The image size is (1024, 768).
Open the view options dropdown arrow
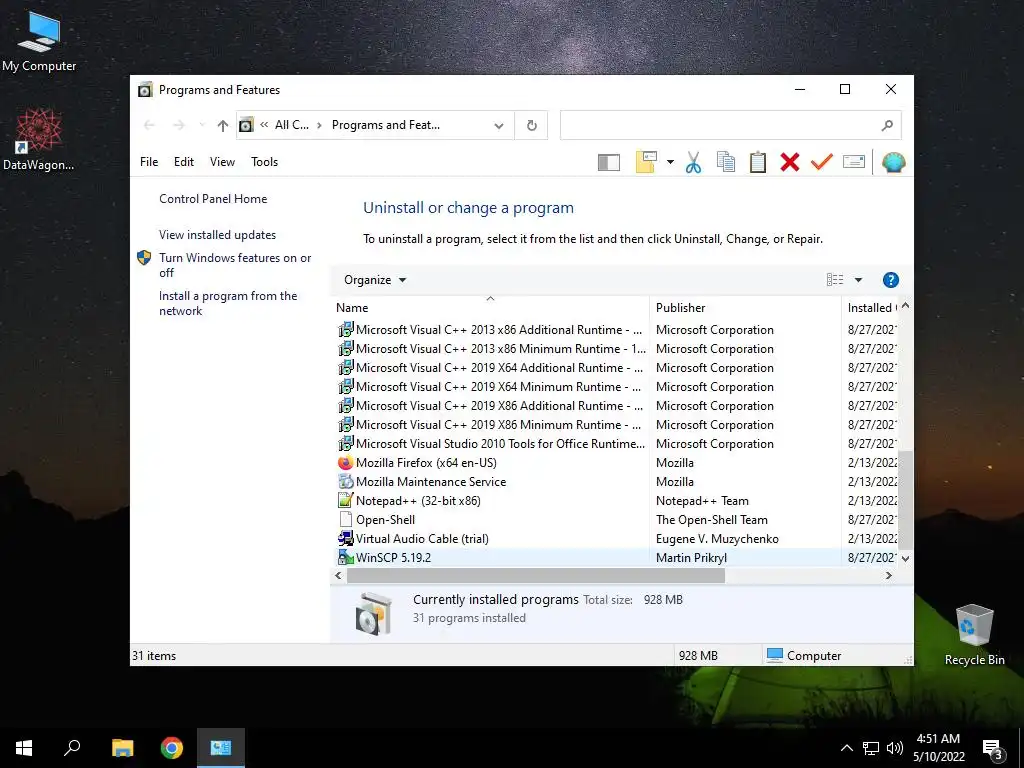tap(858, 280)
